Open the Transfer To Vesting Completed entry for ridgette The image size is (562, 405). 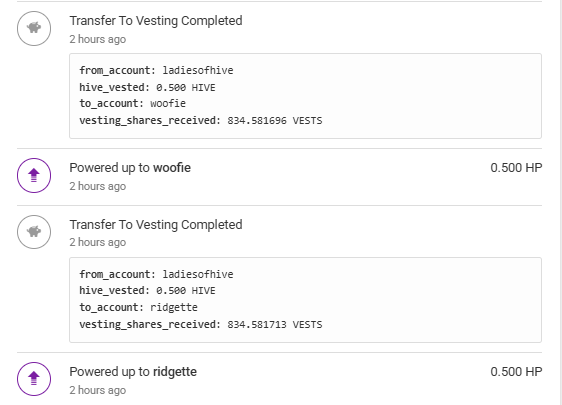coord(156,225)
